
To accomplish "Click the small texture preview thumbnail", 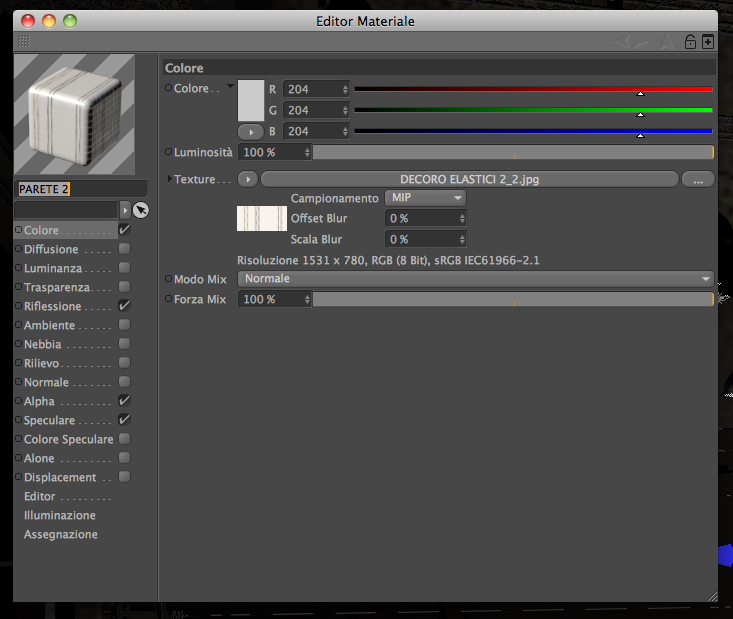I will 262,218.
